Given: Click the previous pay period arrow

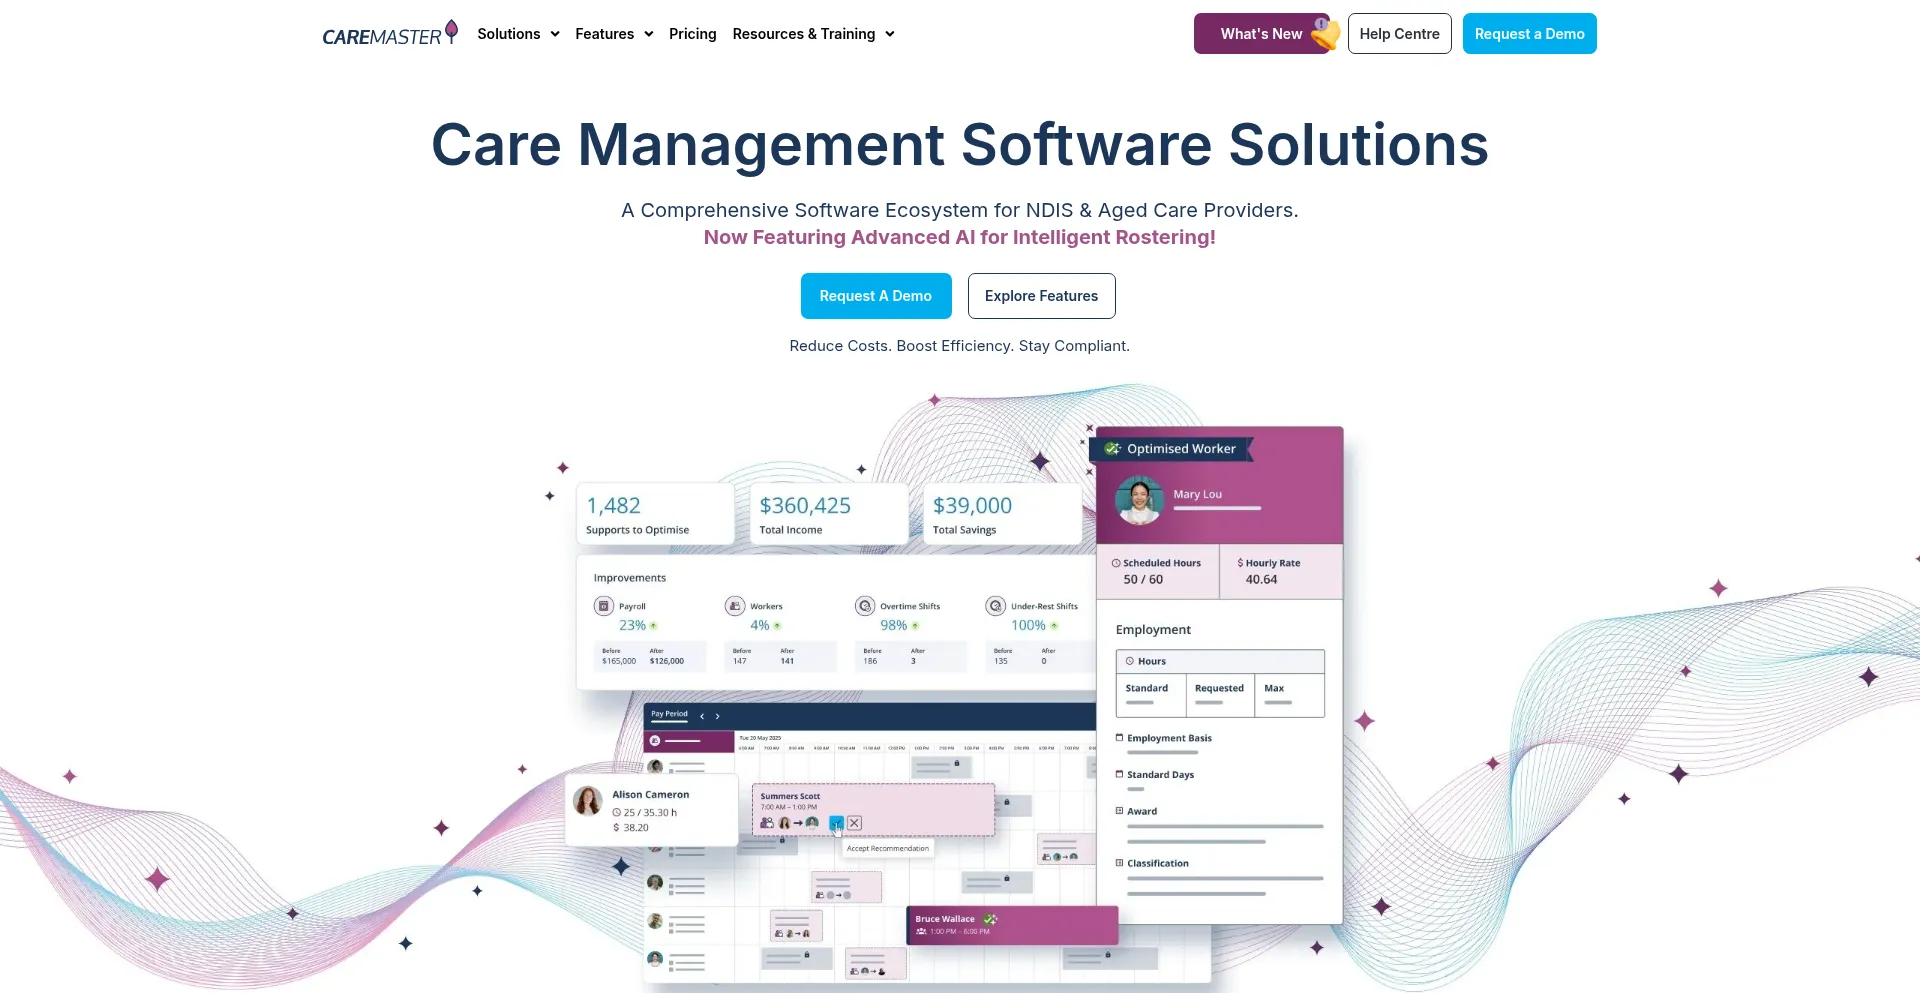Looking at the screenshot, I should pos(702,716).
